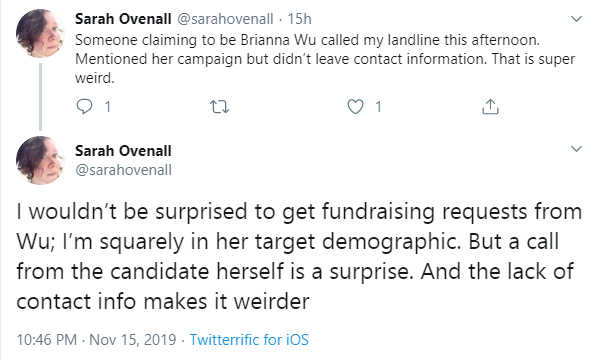Click the like count beside the heart
This screenshot has height=360, width=596.
[x=378, y=107]
